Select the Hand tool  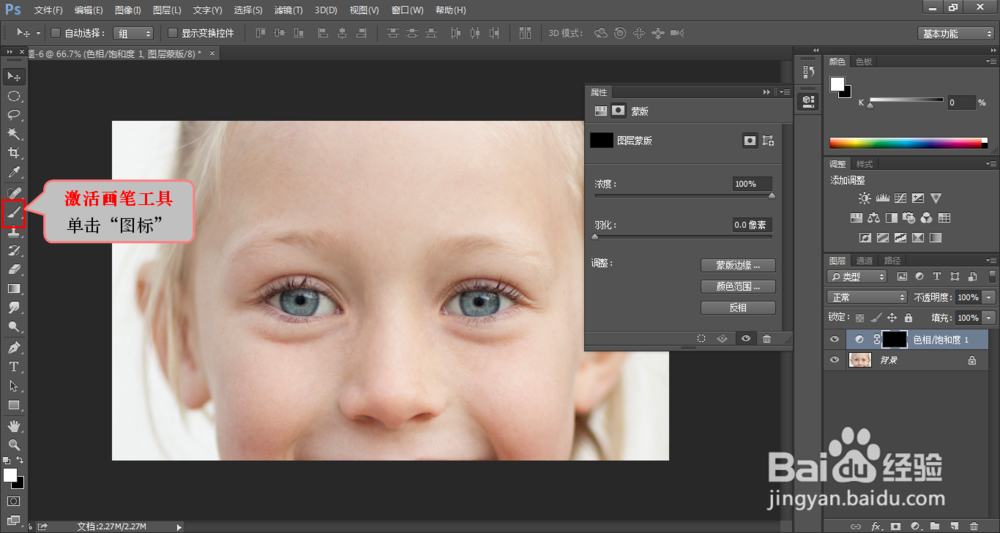[13, 426]
